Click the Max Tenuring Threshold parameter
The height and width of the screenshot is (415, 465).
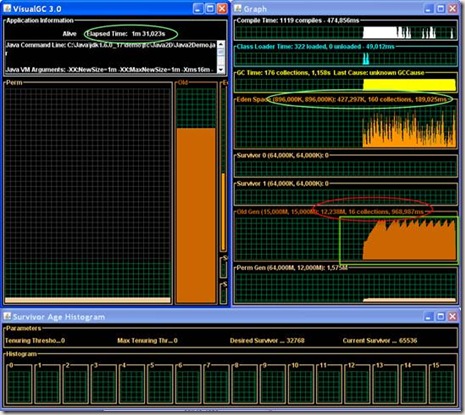pyautogui.click(x=147, y=341)
